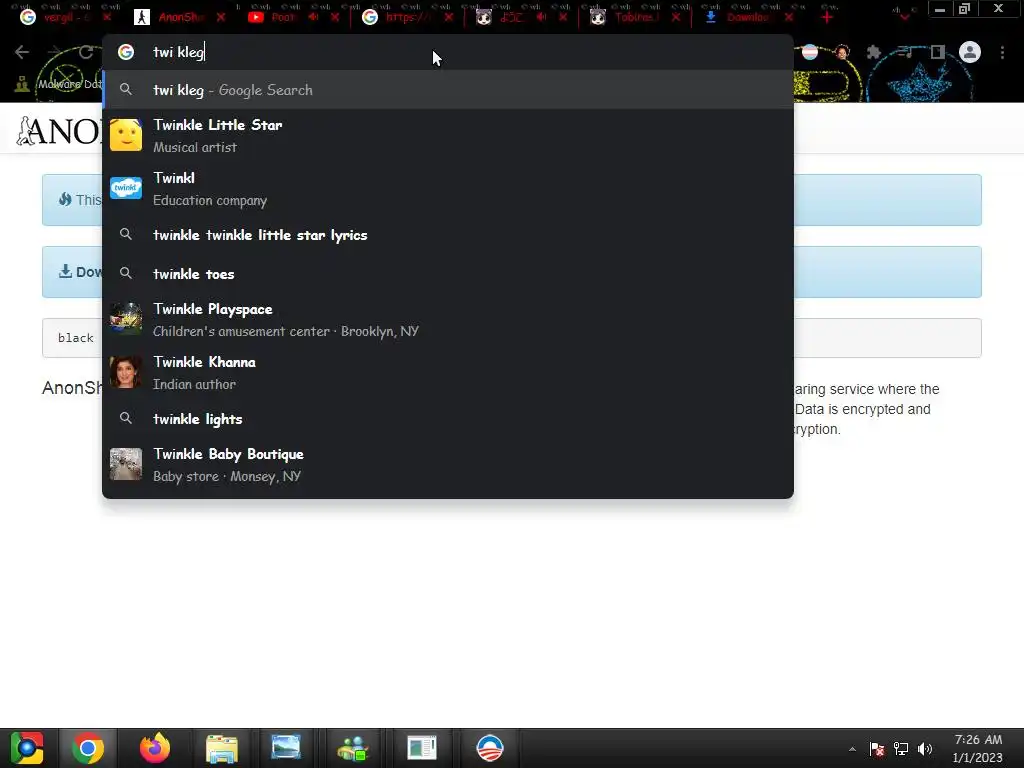
Task: Click the AnonShare logo on the page
Action: (x=59, y=131)
